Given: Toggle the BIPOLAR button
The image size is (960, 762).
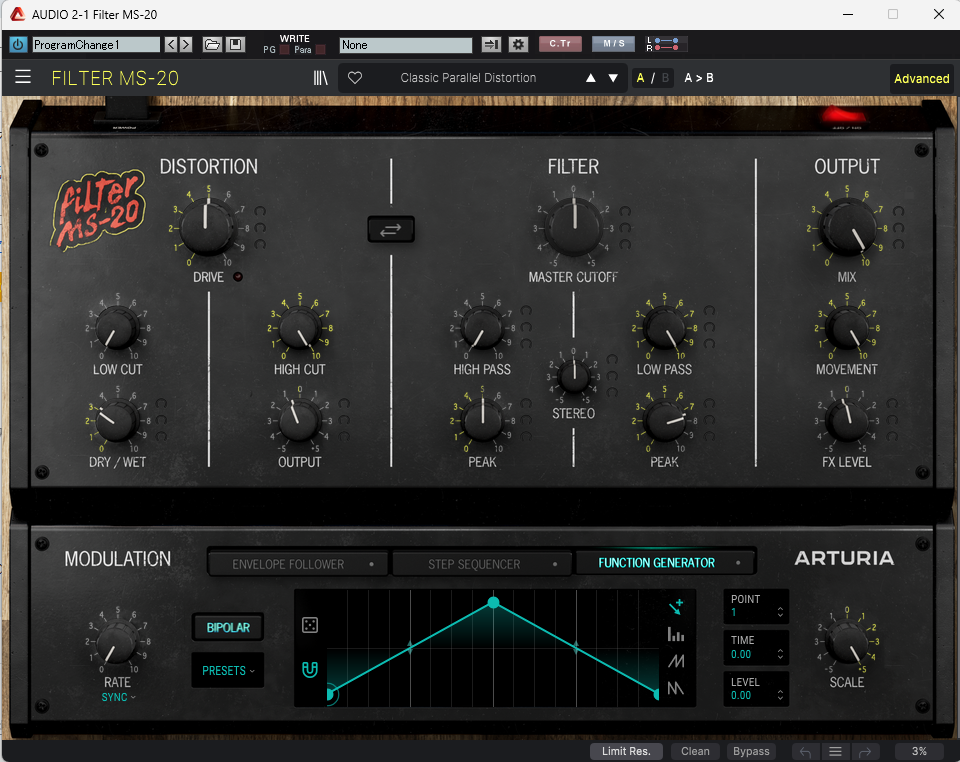Looking at the screenshot, I should pyautogui.click(x=228, y=627).
